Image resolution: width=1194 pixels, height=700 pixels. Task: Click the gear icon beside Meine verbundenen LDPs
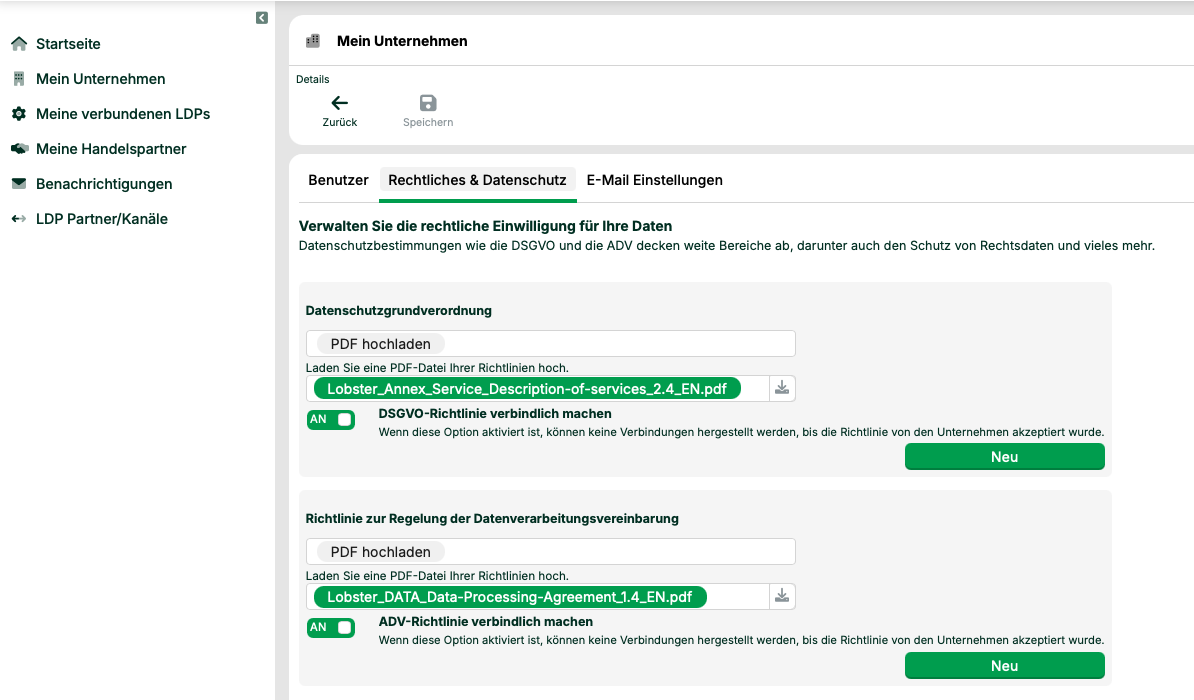tap(19, 113)
